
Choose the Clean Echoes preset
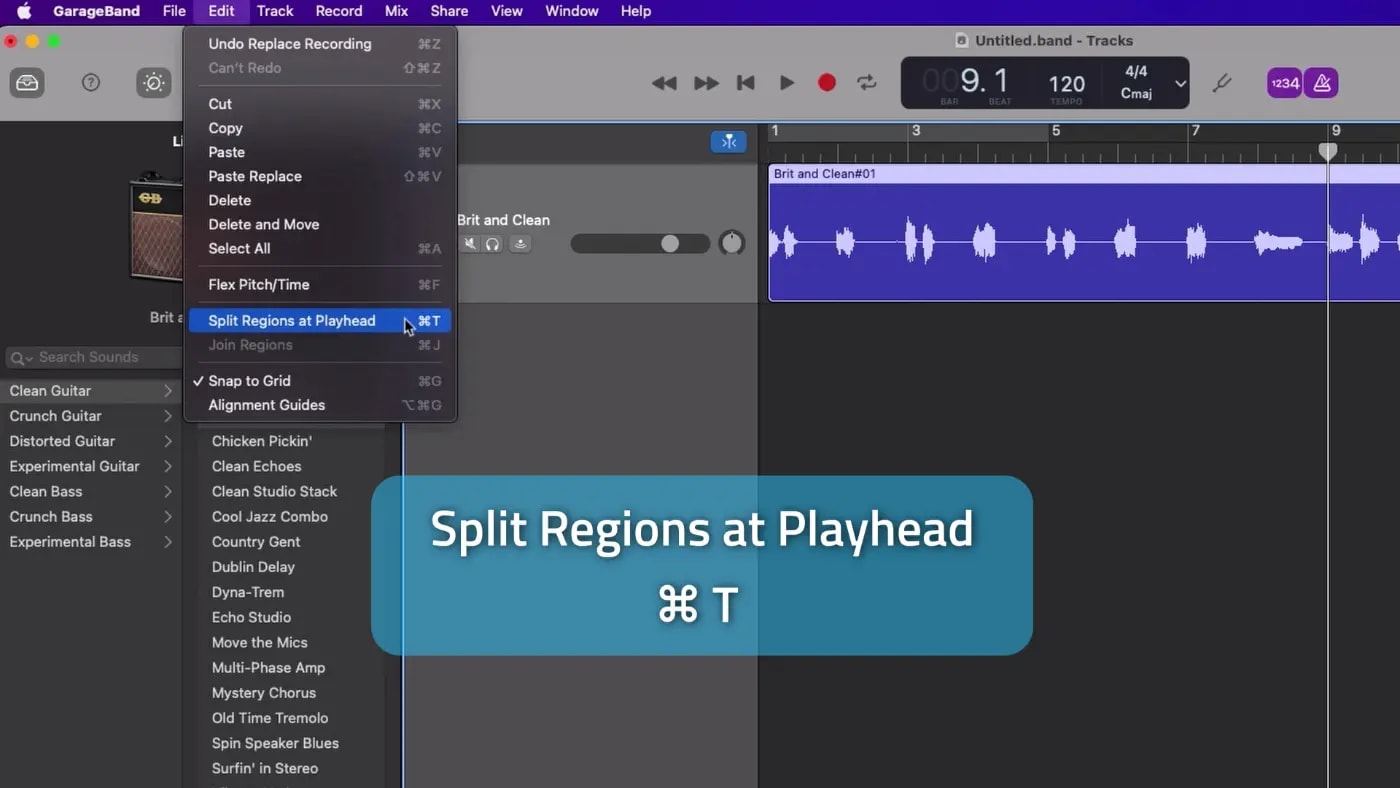click(256, 466)
